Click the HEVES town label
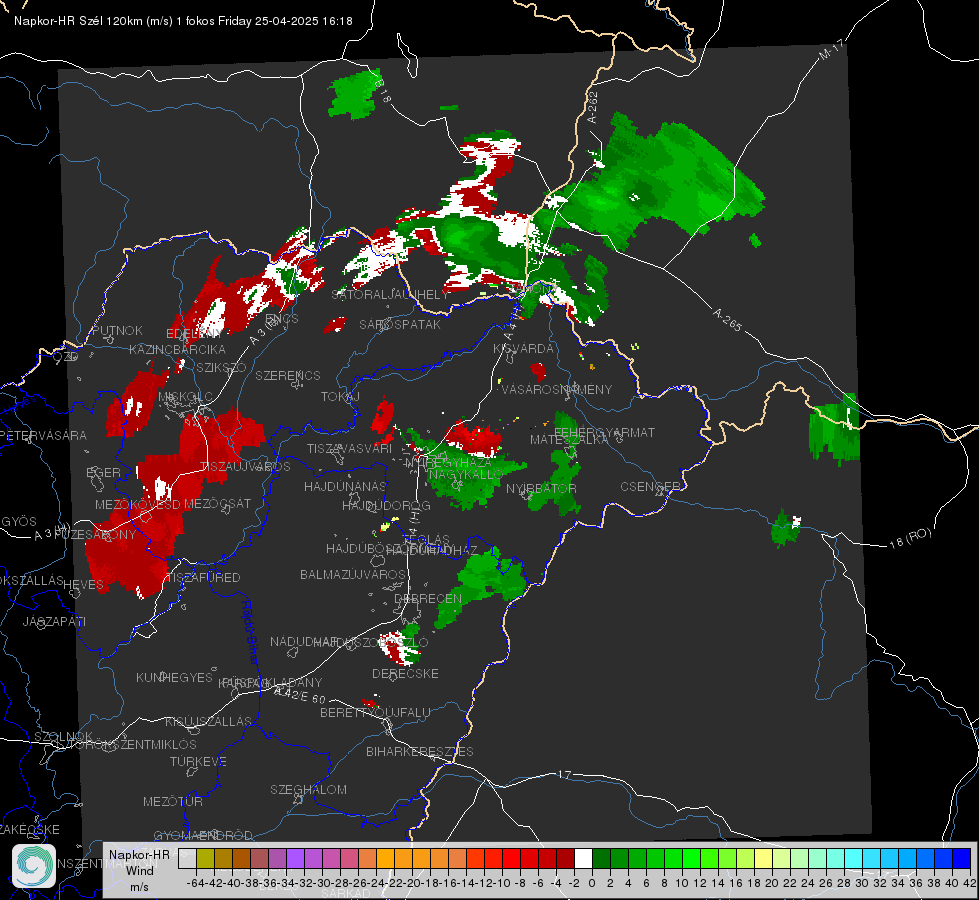 84,585
